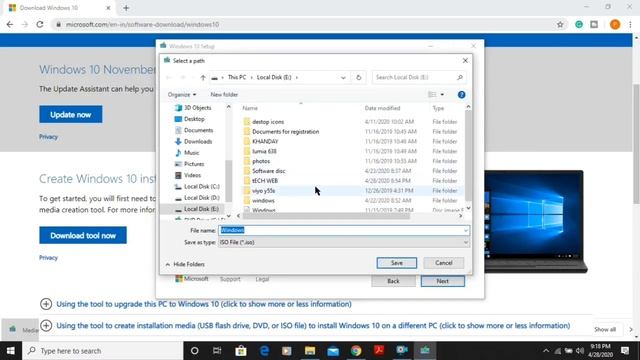Select 3D Objects in navigation pane
Image resolution: width=640 pixels, height=360 pixels.
[198, 108]
